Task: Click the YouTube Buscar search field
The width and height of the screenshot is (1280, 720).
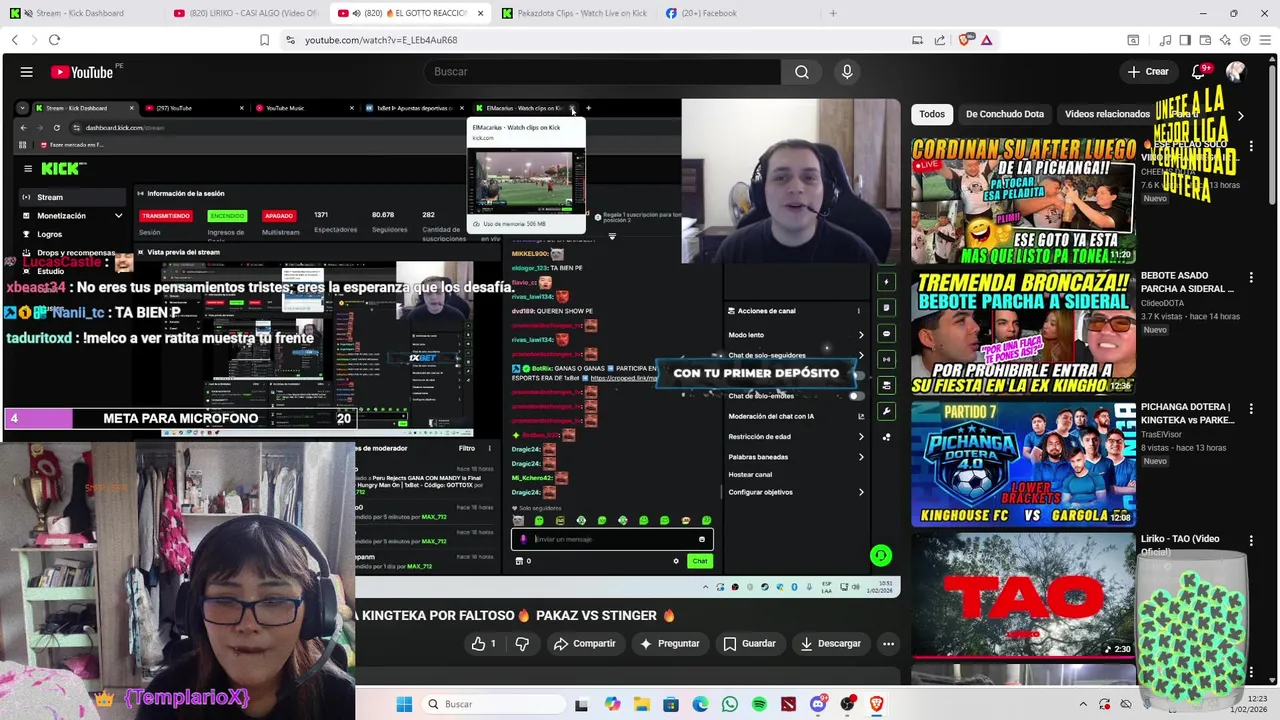Action: click(601, 72)
